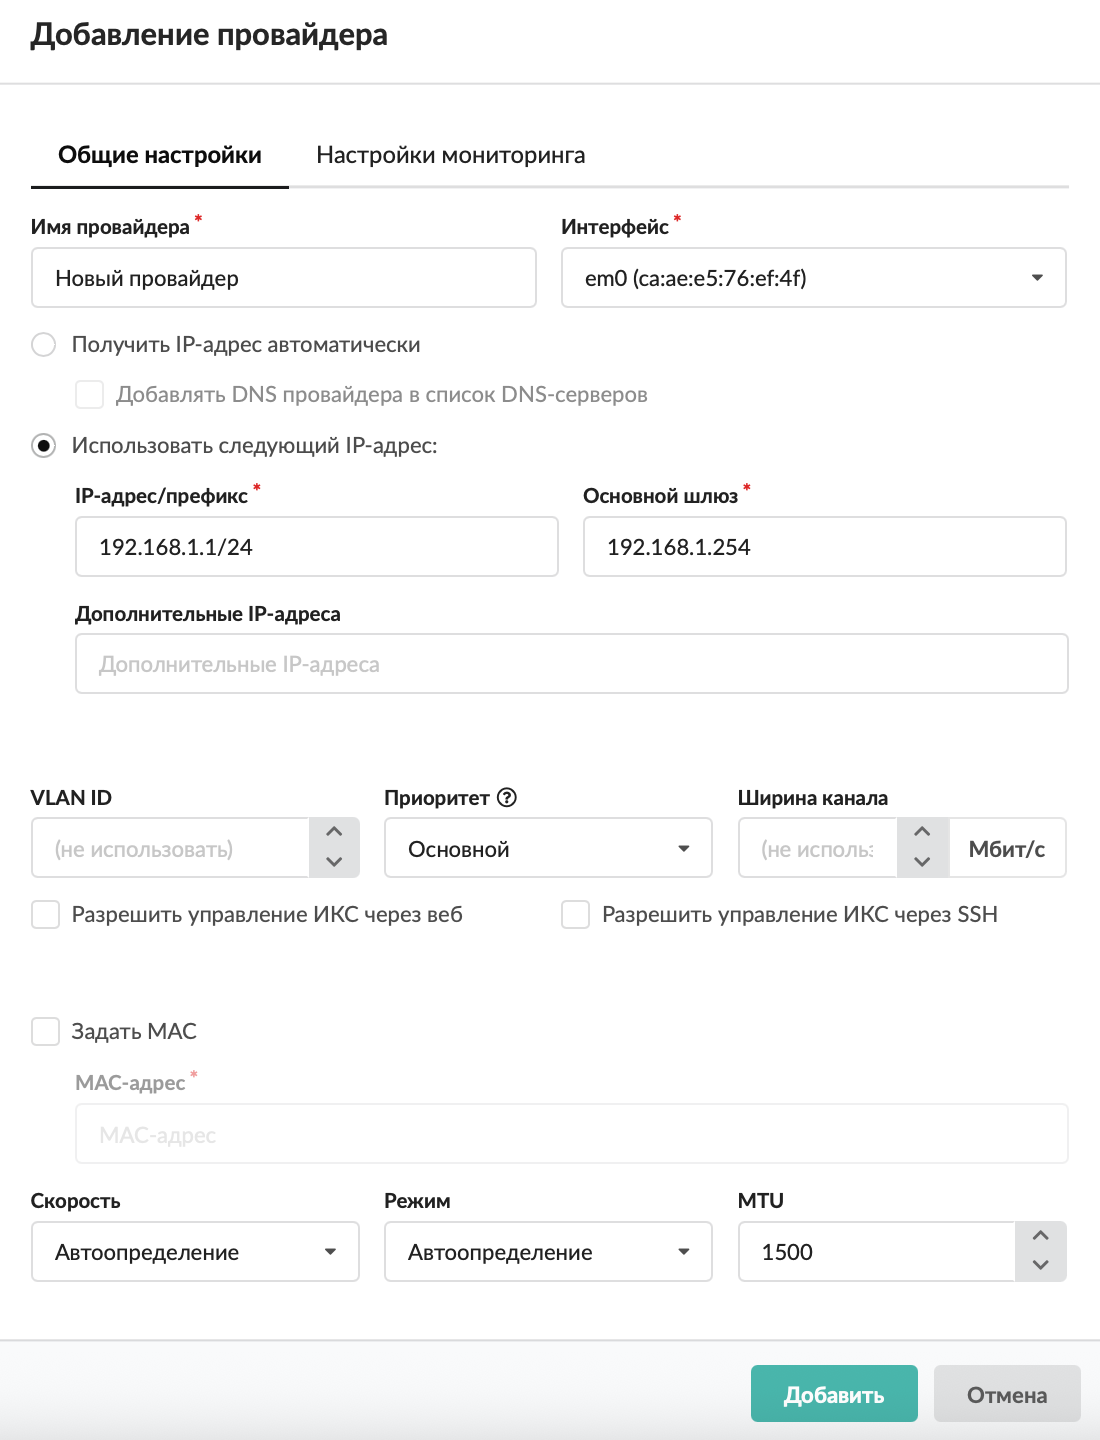
Task: Open the Интерфейс dropdown showing em0
Action: [x=813, y=278]
